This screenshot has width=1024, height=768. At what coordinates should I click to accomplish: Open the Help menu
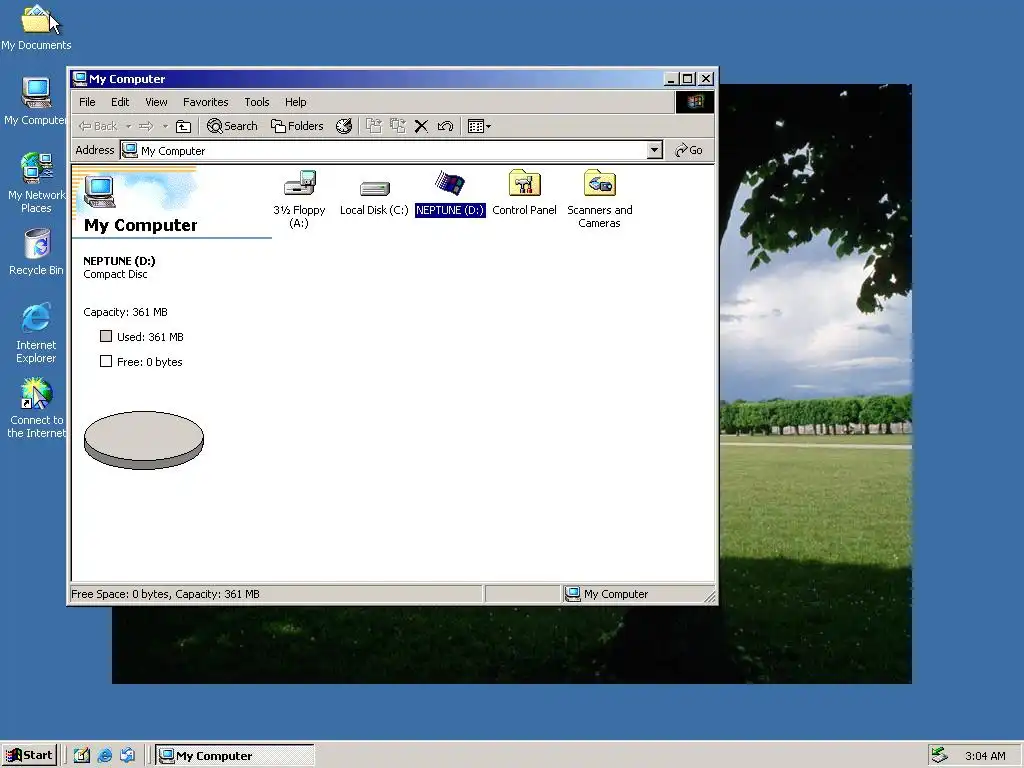point(295,102)
